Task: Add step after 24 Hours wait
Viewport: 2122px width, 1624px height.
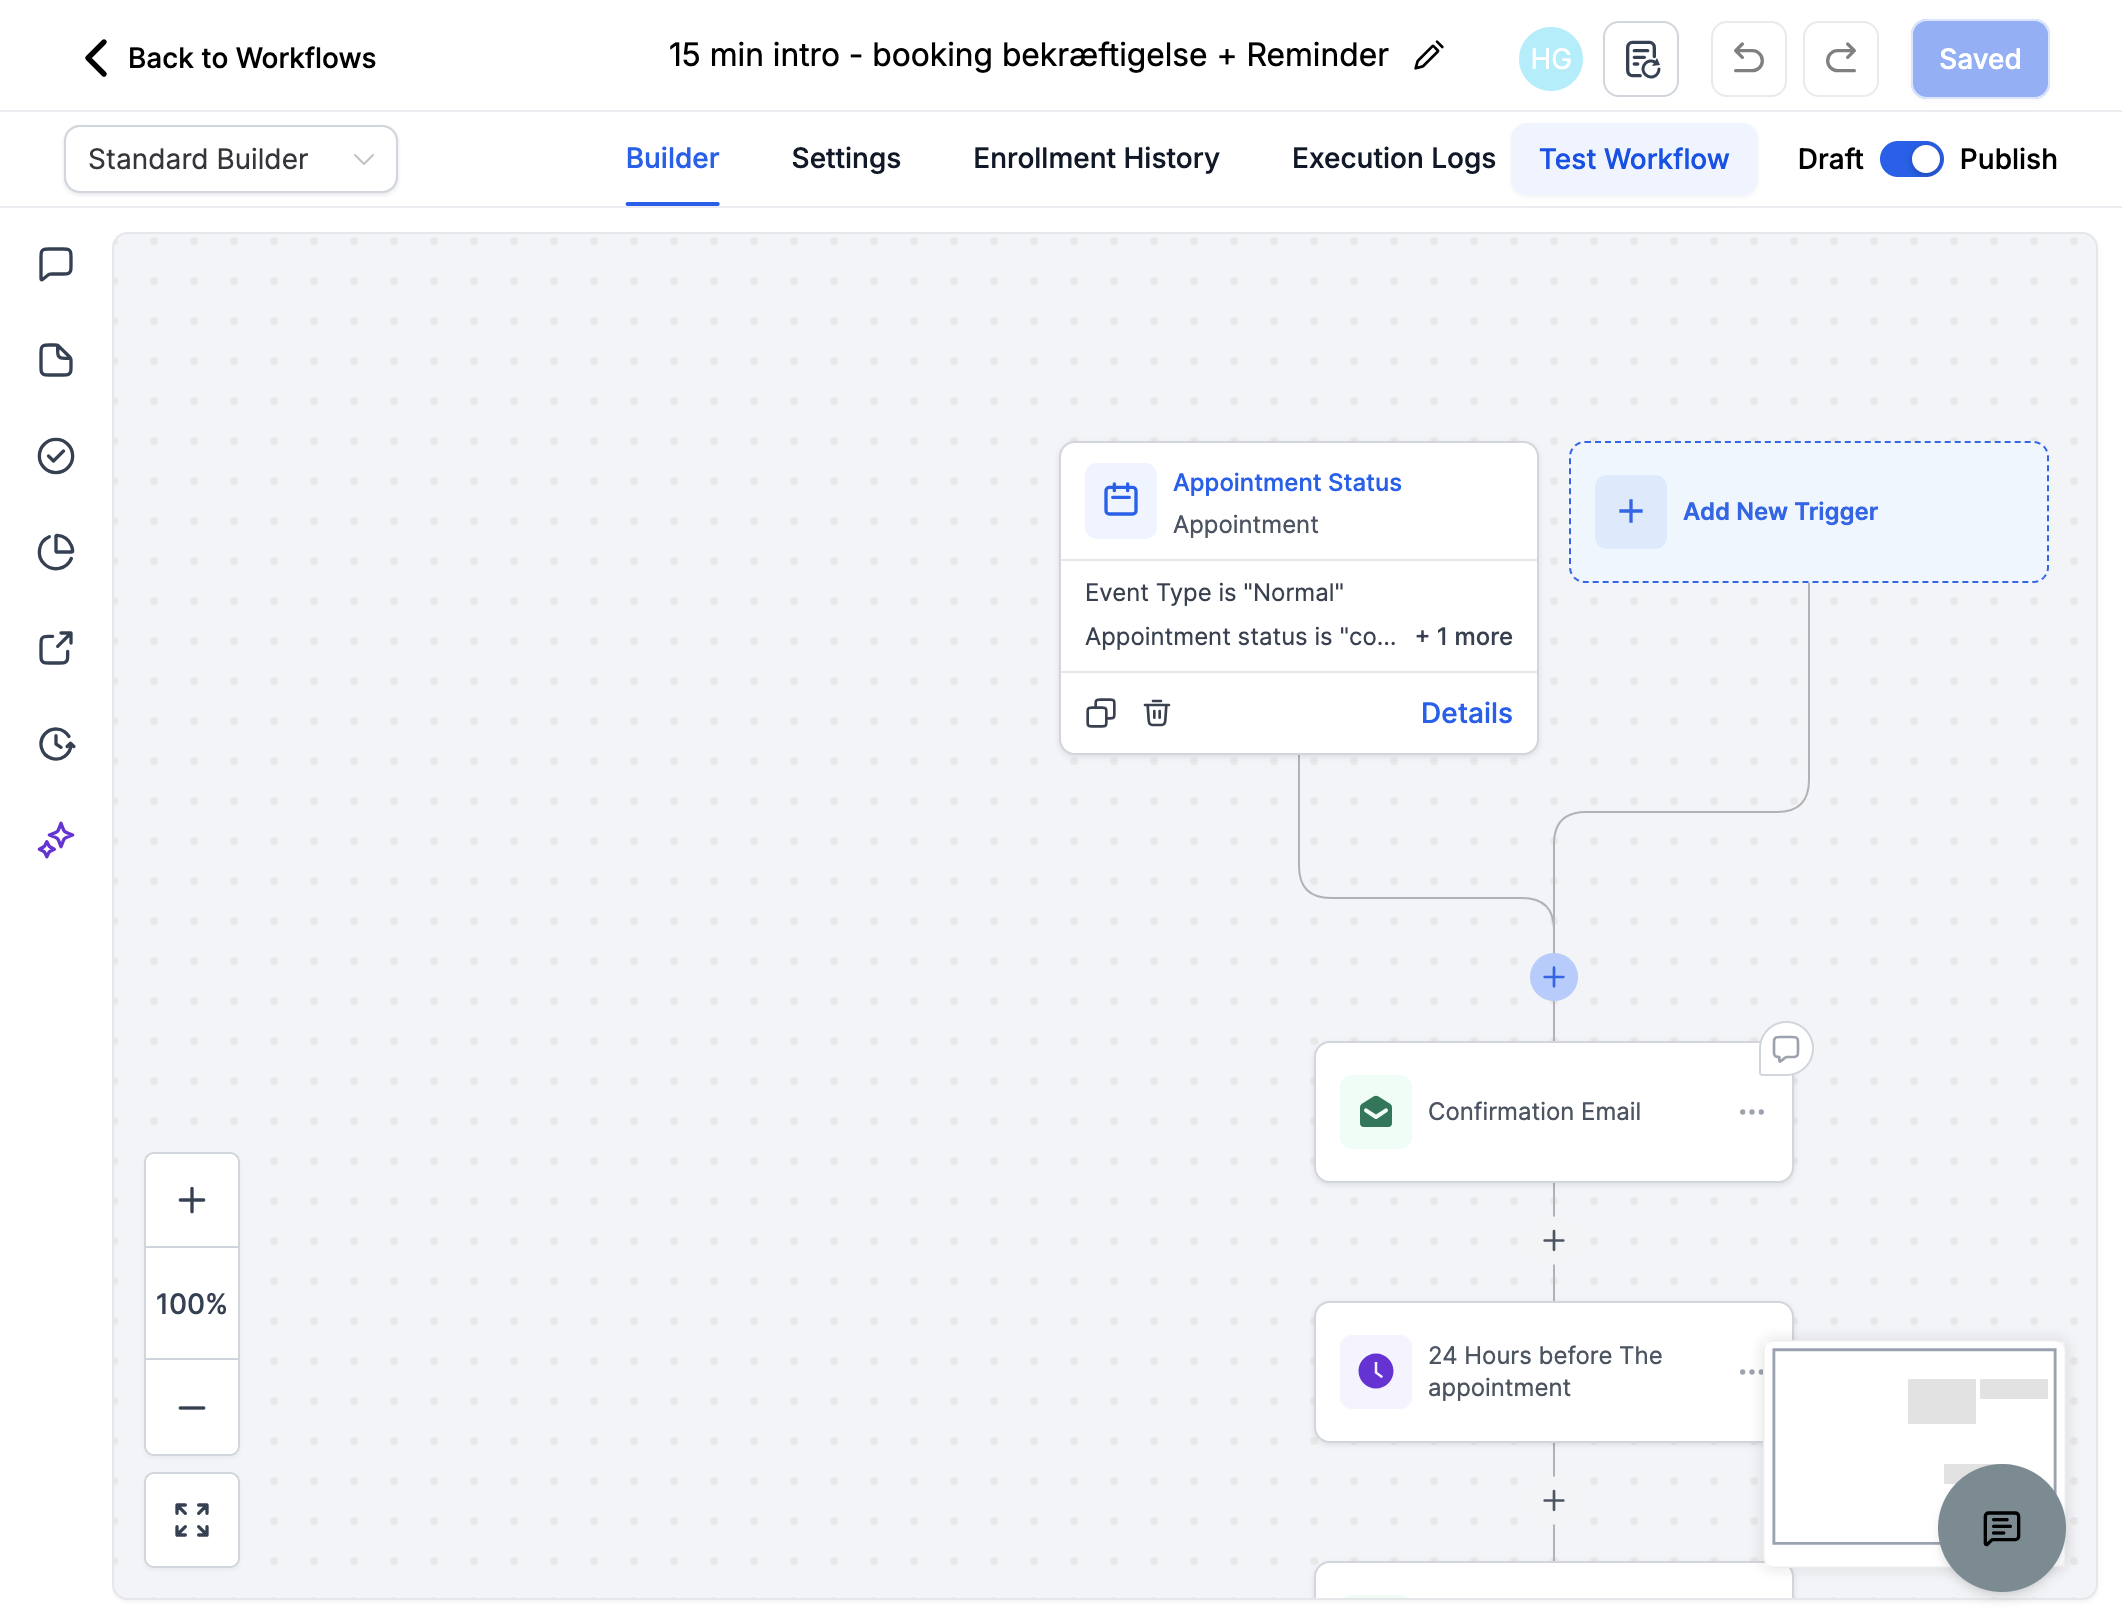Action: 1554,1501
